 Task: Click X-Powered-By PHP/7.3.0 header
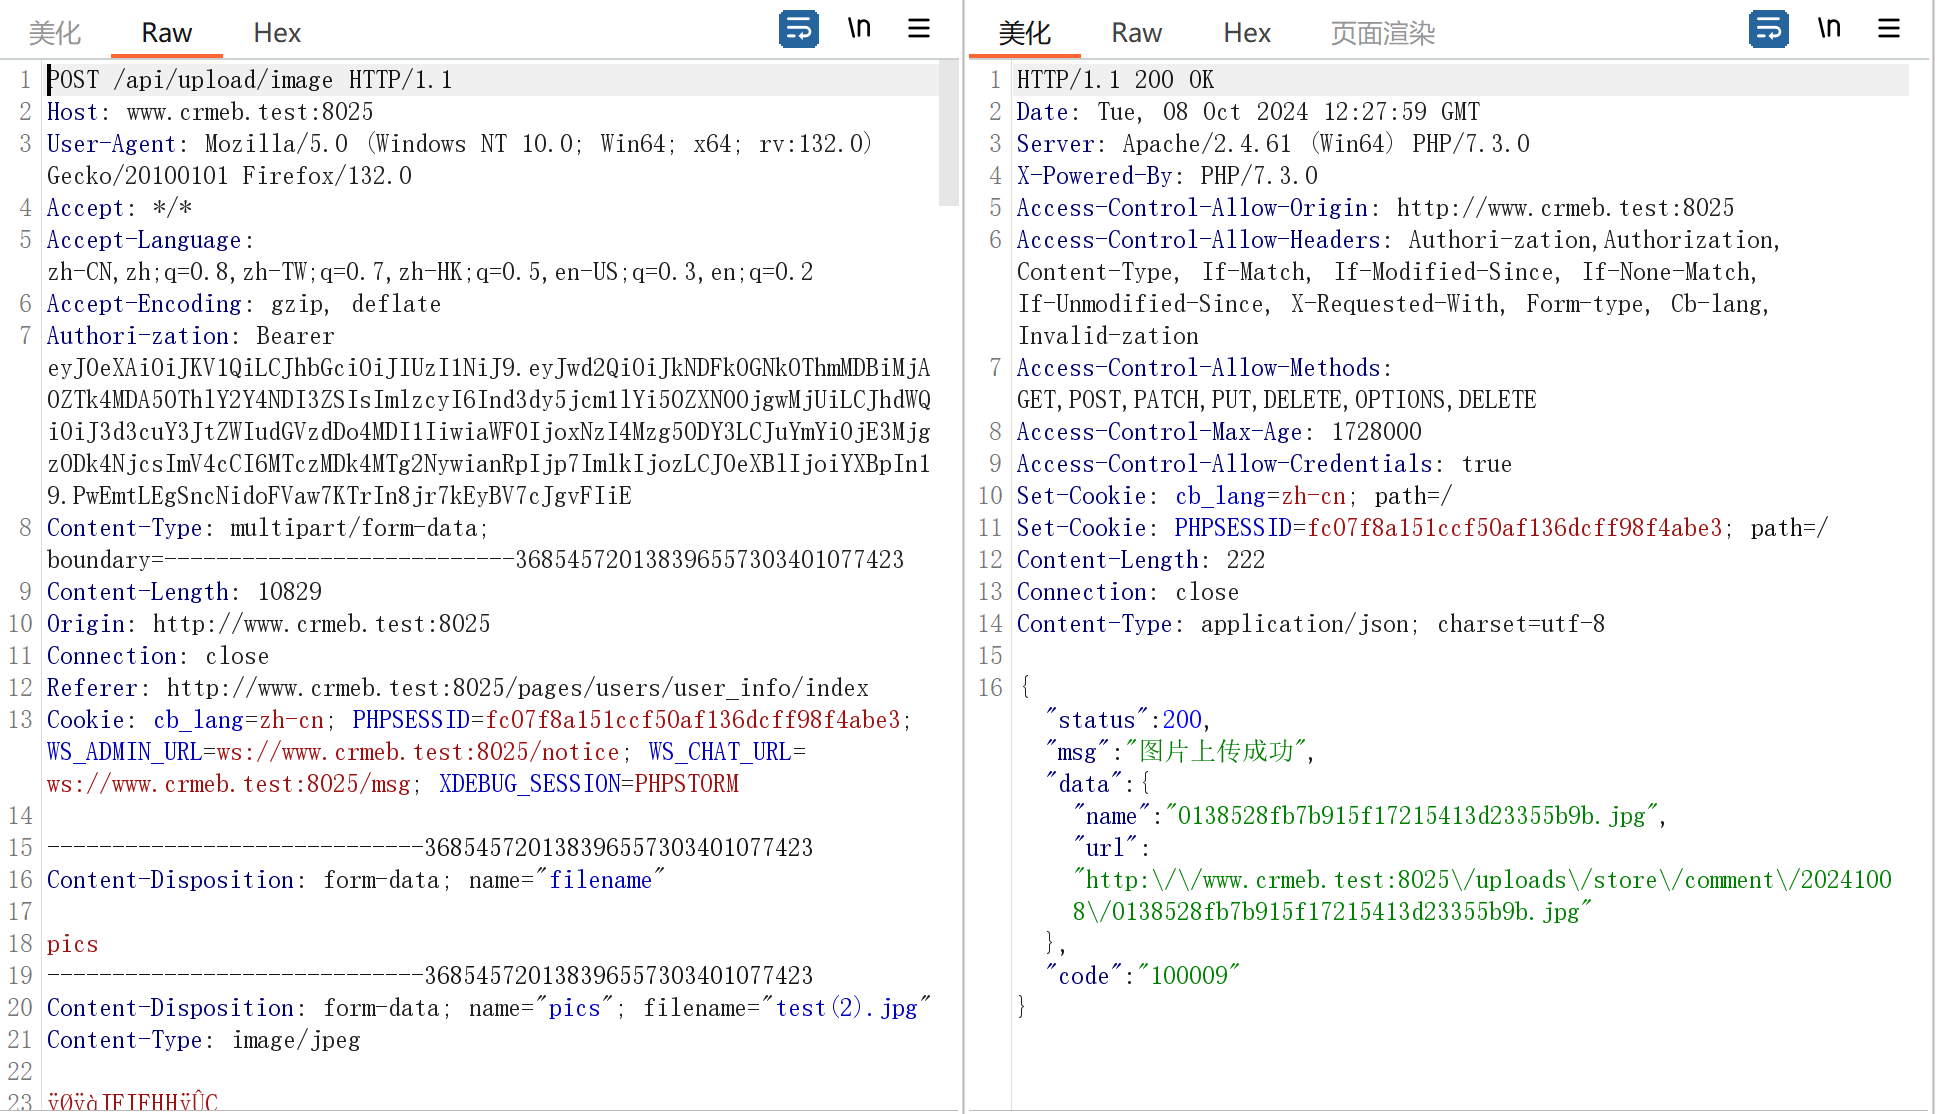click(1167, 176)
